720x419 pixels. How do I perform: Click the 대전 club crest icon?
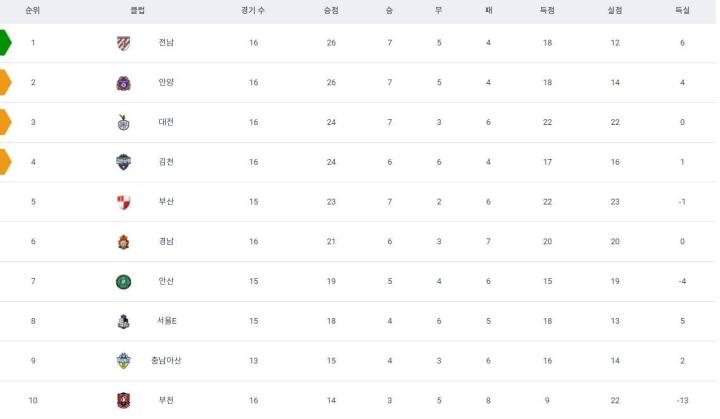123,122
